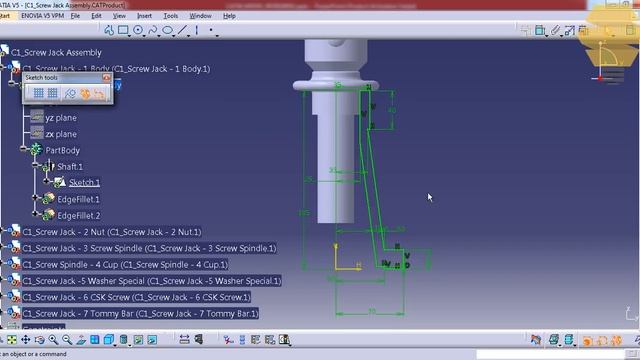The image size is (640, 360).
Task: Select C1_Screw Jack - 6 CSK Screw component
Action: tap(136, 297)
